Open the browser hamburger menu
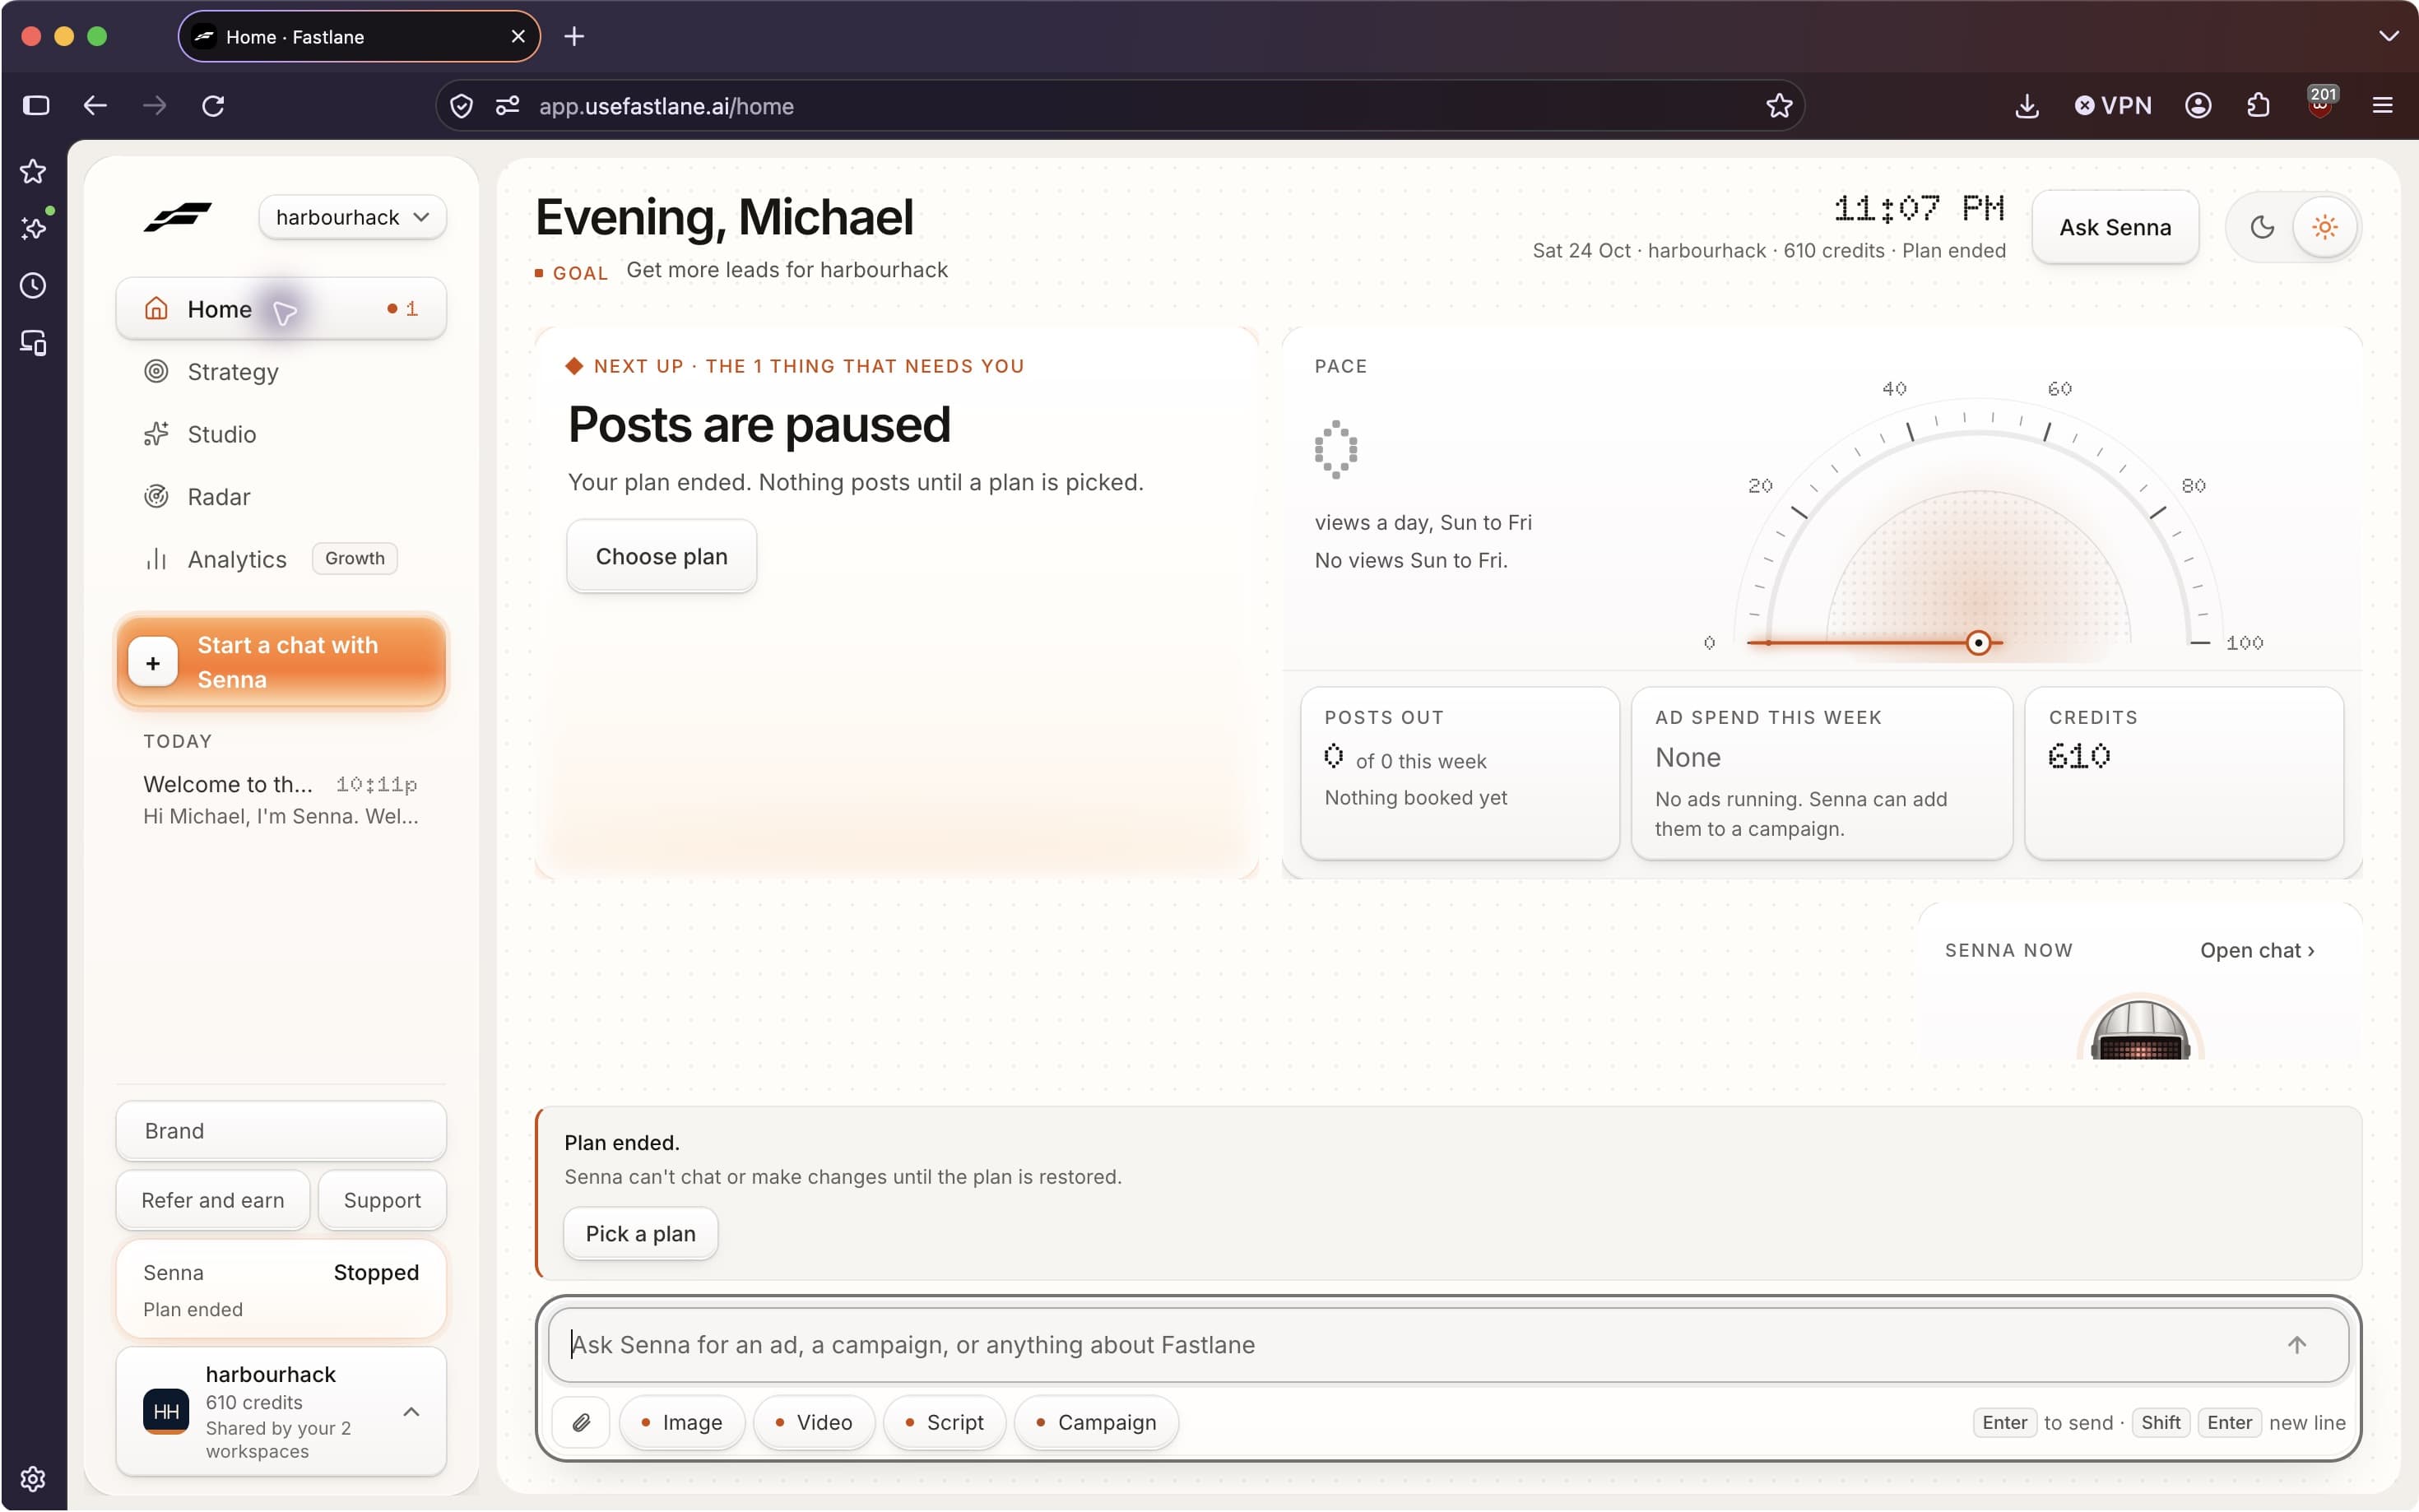This screenshot has height=1512, width=2419. tap(2383, 105)
